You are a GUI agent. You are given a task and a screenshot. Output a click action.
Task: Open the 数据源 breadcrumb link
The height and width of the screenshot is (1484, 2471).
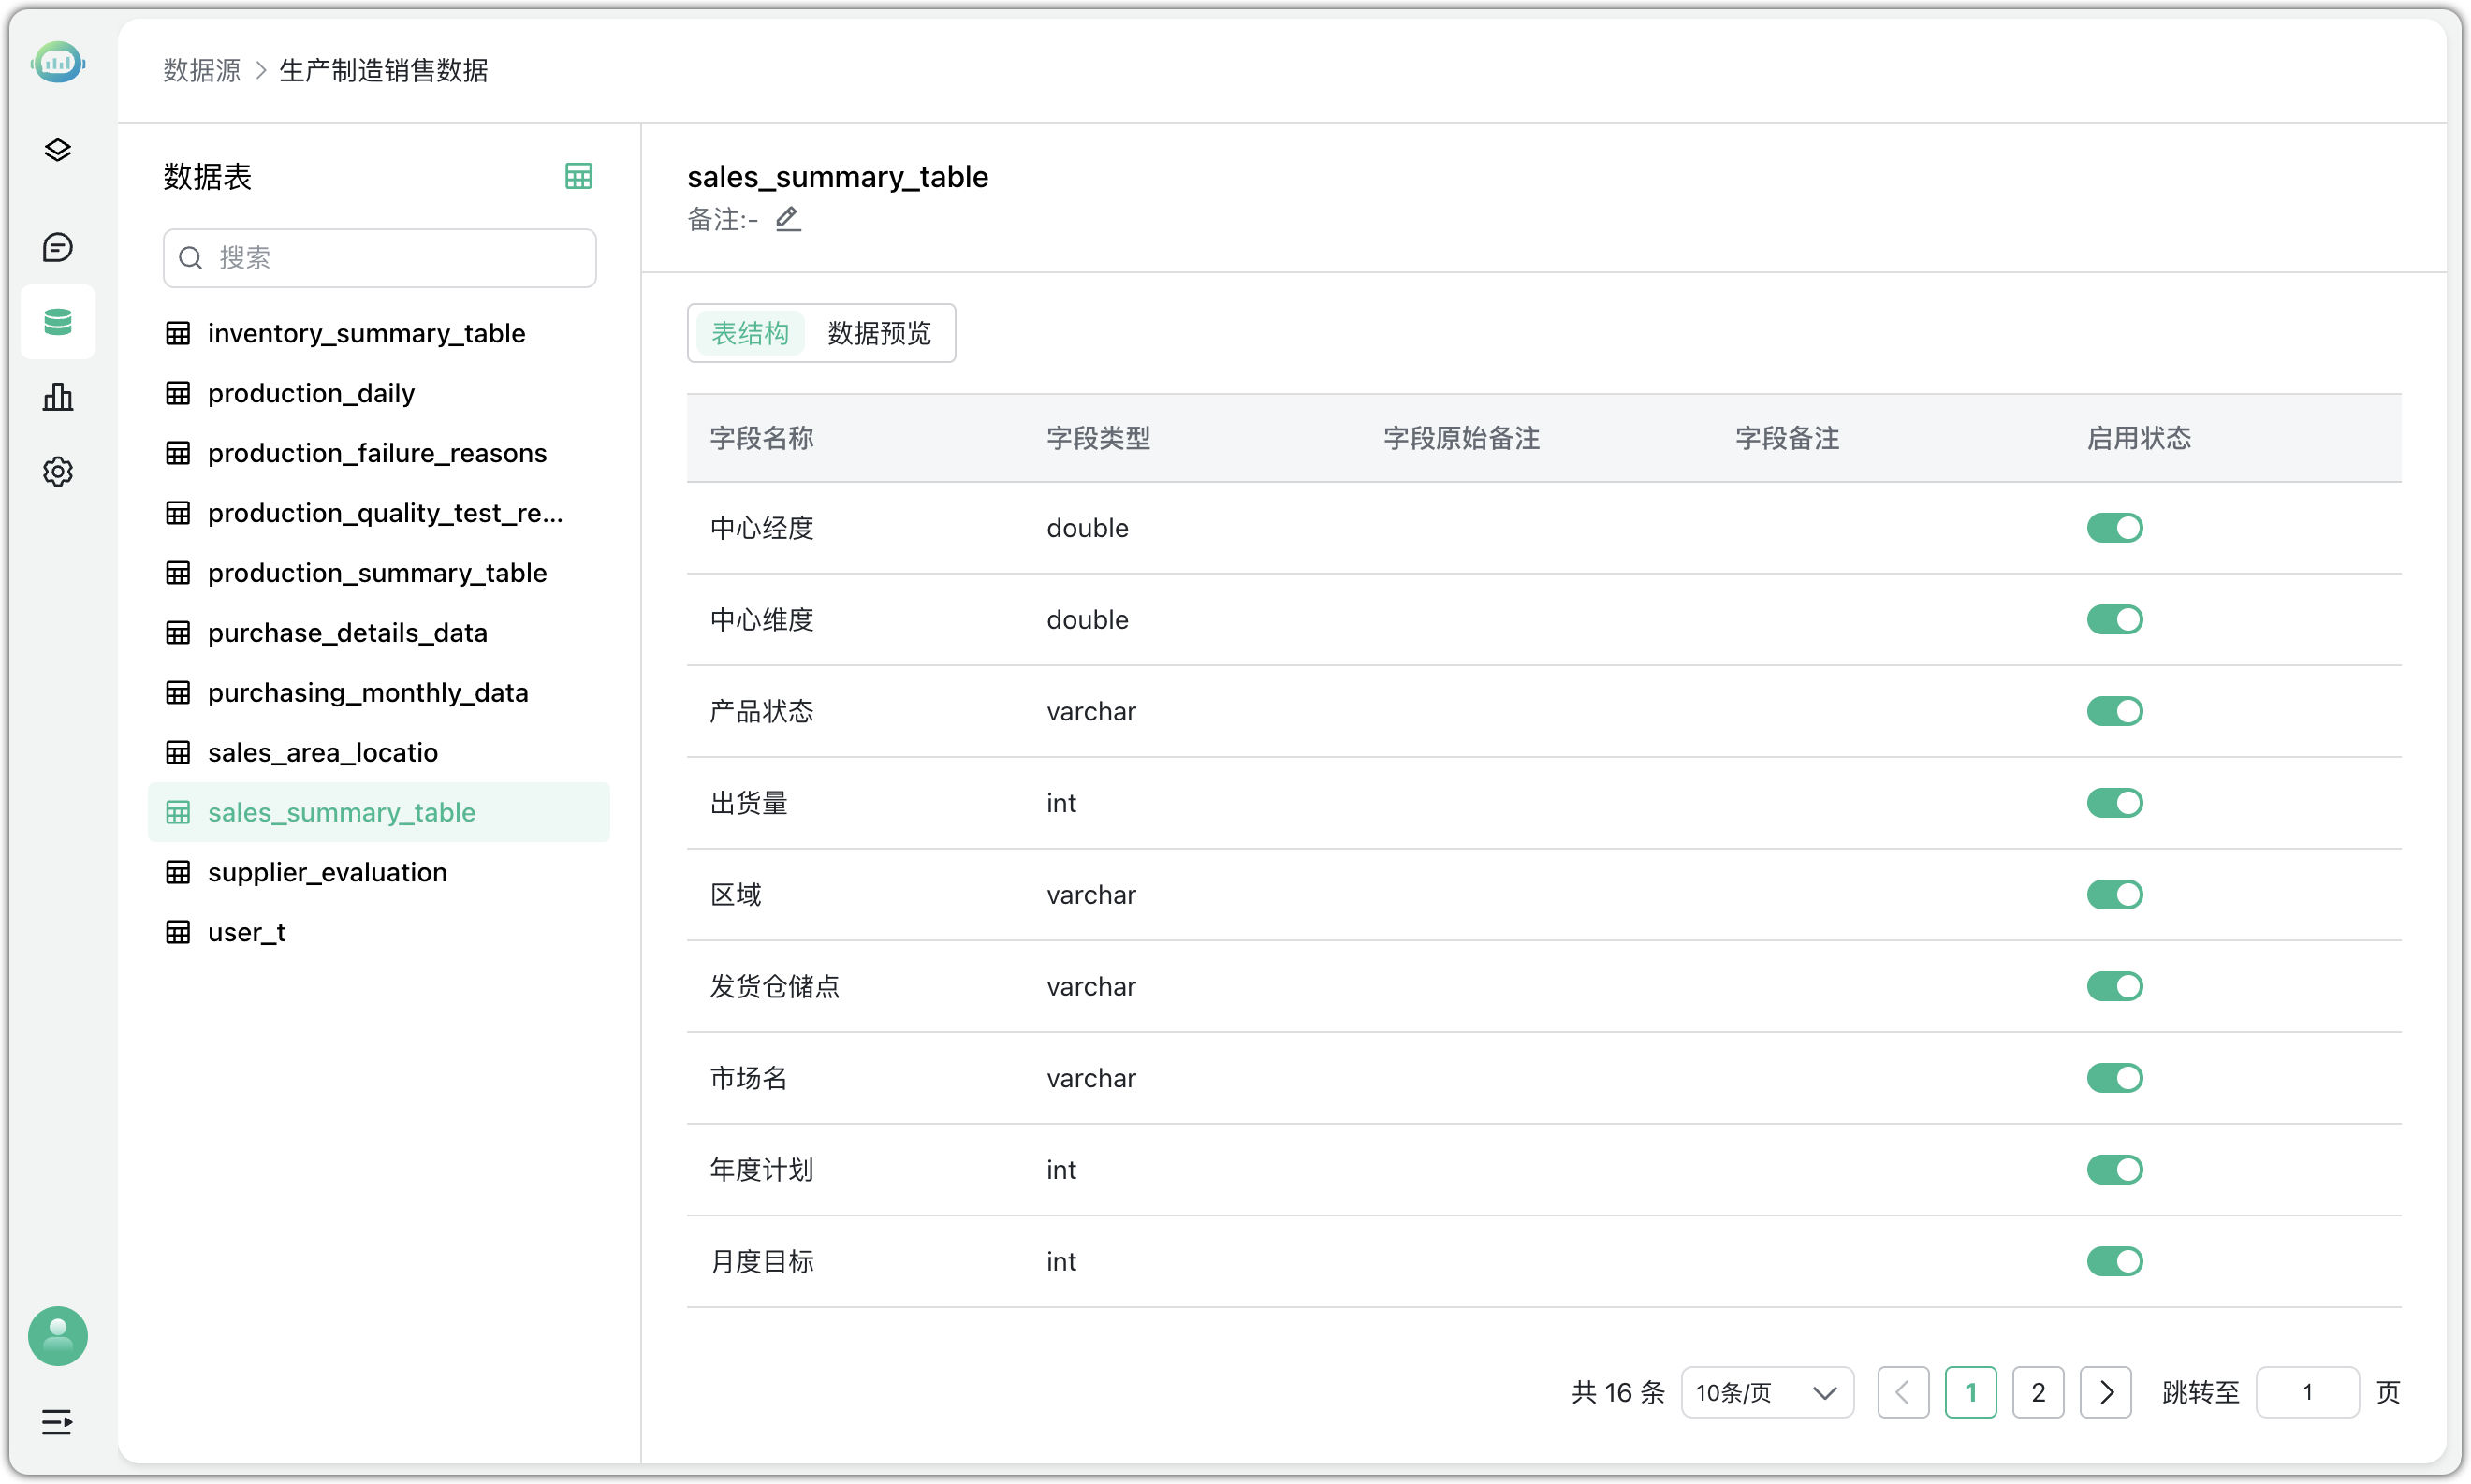[201, 70]
